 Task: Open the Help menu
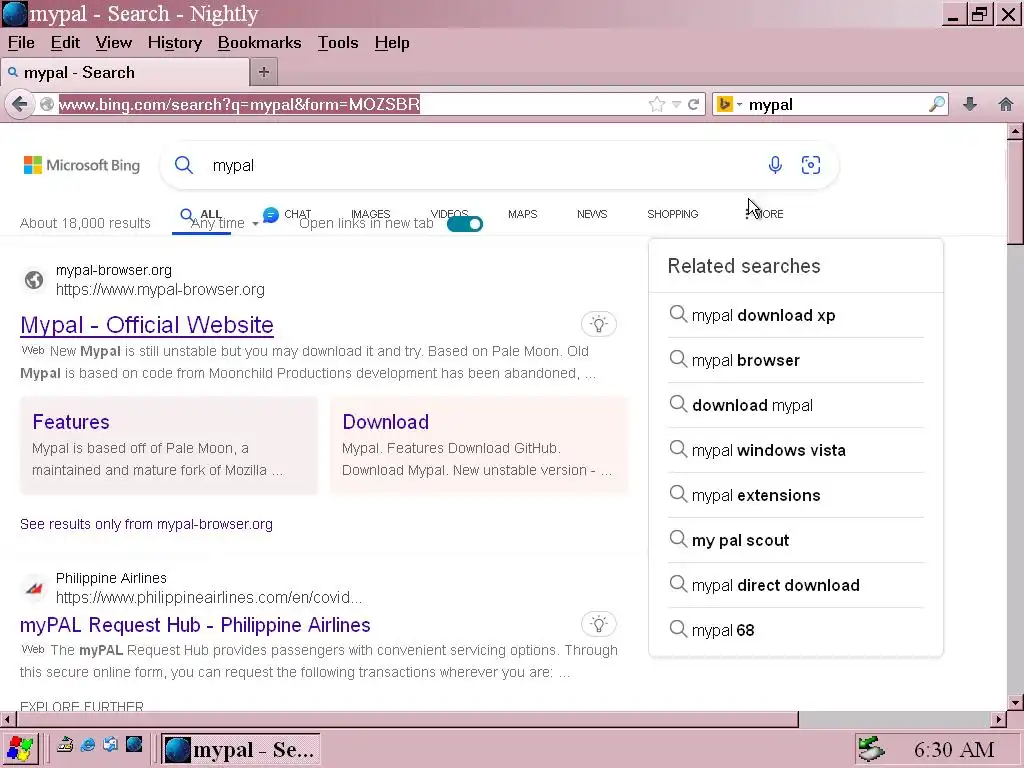coord(392,42)
